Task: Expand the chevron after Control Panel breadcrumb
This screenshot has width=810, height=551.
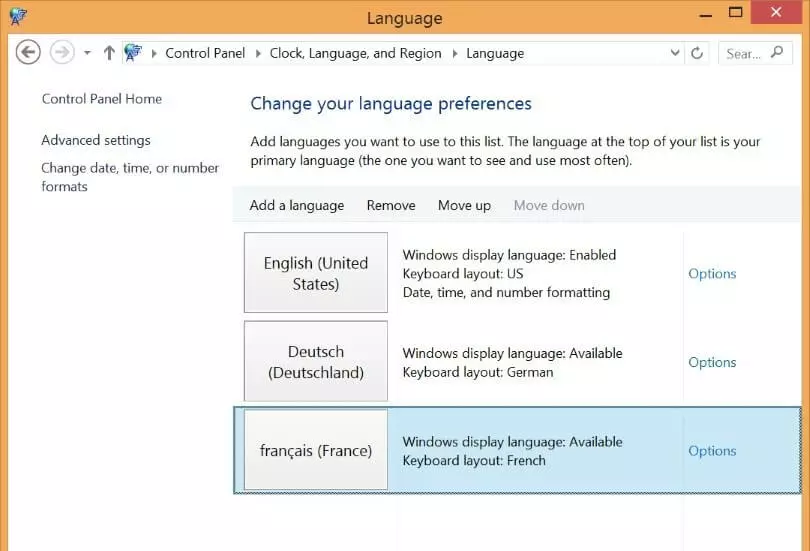Action: click(x=258, y=53)
